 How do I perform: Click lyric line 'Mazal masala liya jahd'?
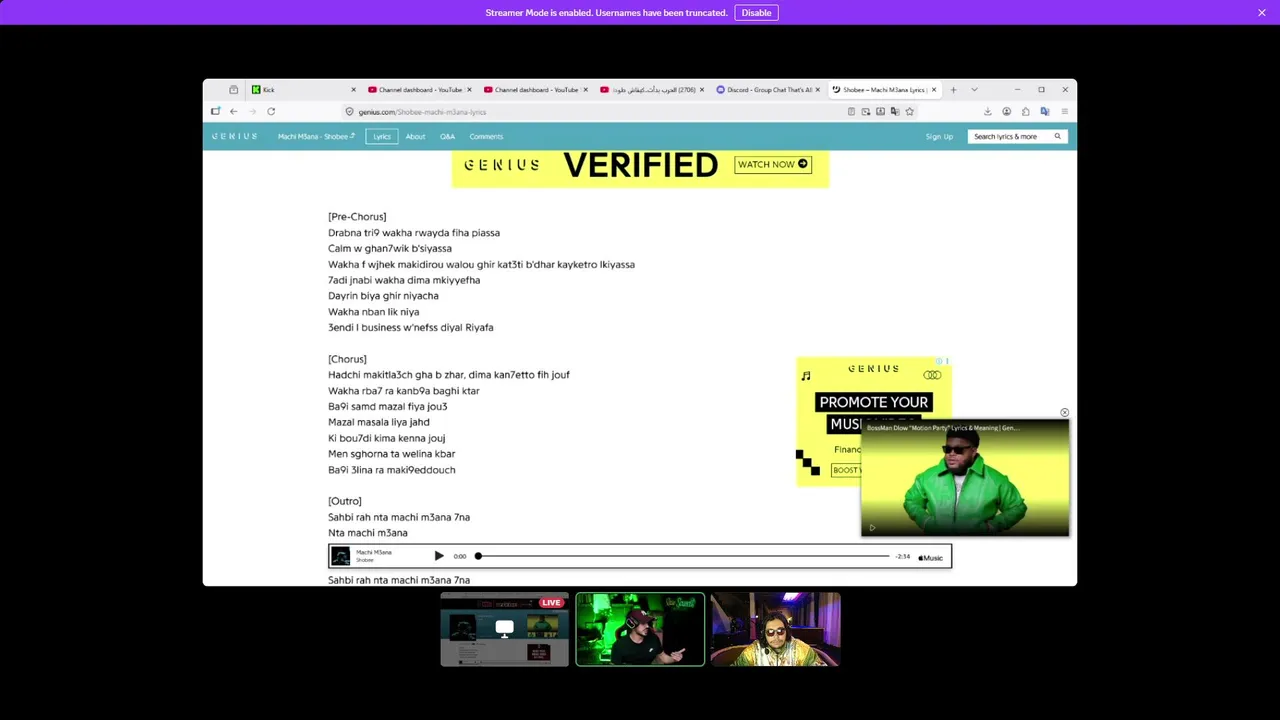click(379, 422)
